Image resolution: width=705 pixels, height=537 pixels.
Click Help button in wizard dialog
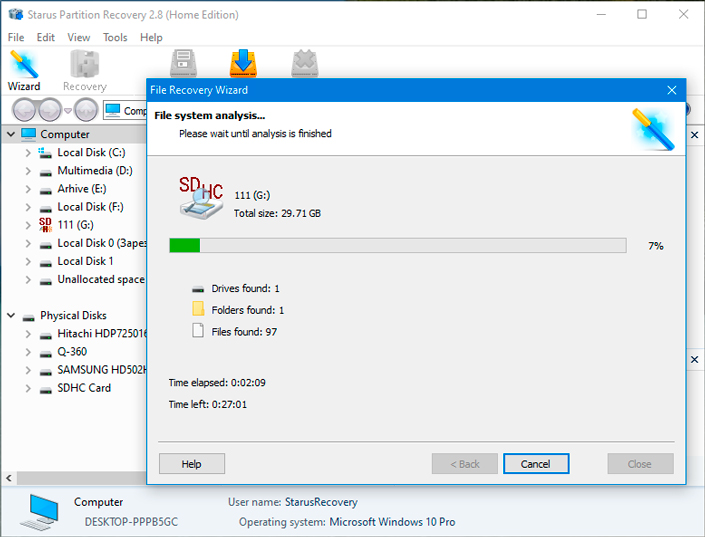click(192, 464)
